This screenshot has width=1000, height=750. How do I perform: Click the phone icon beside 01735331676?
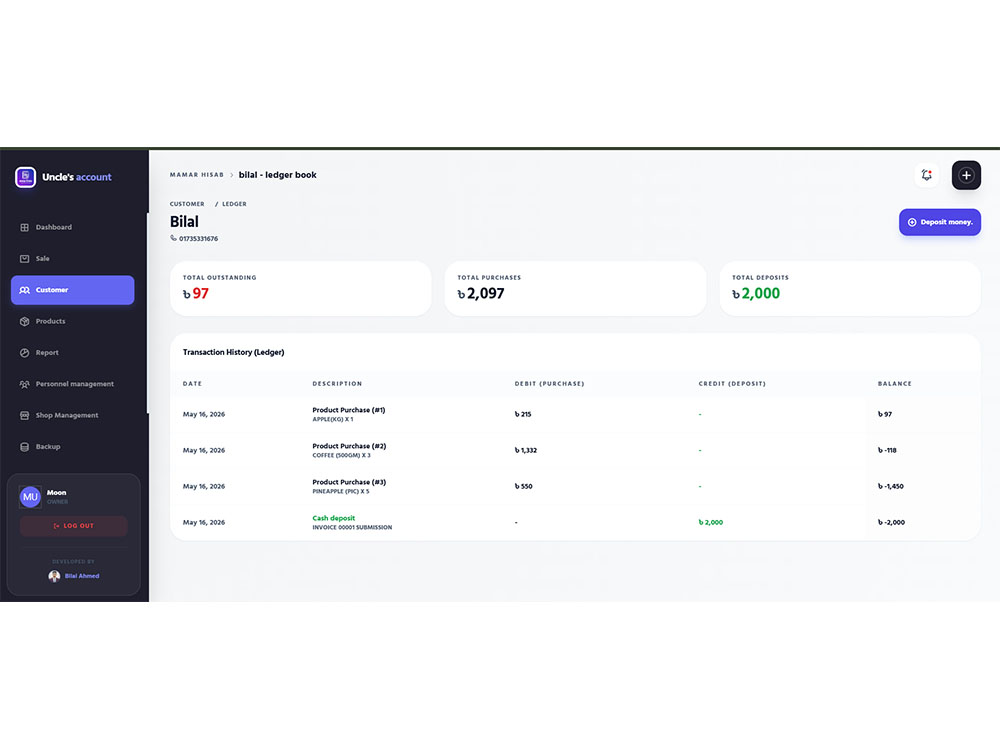[173, 238]
